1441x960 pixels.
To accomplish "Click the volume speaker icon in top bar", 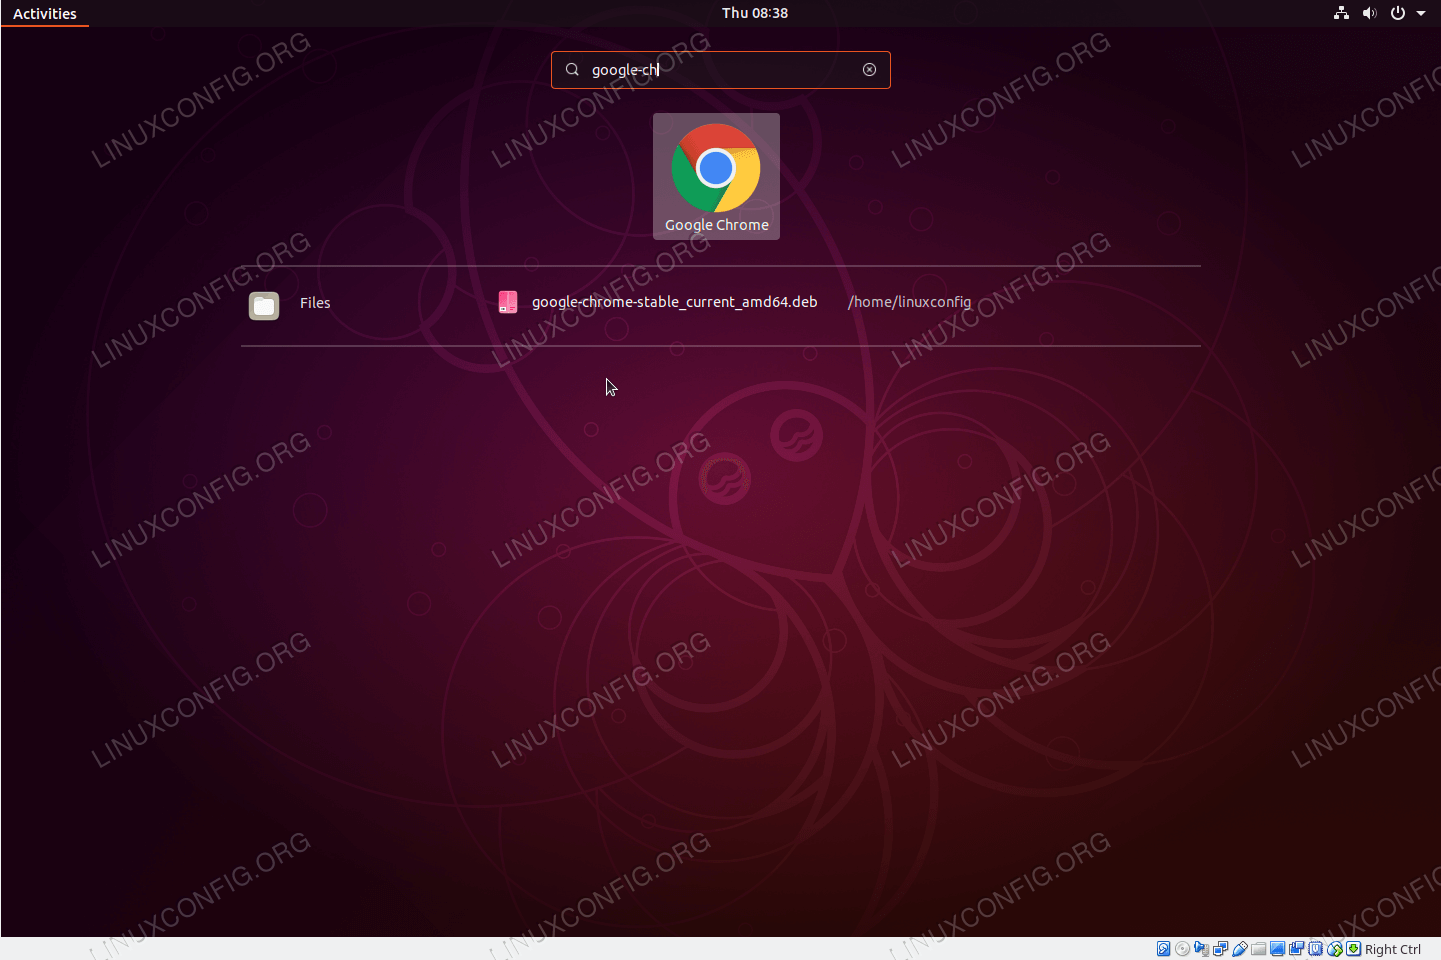I will (1369, 13).
